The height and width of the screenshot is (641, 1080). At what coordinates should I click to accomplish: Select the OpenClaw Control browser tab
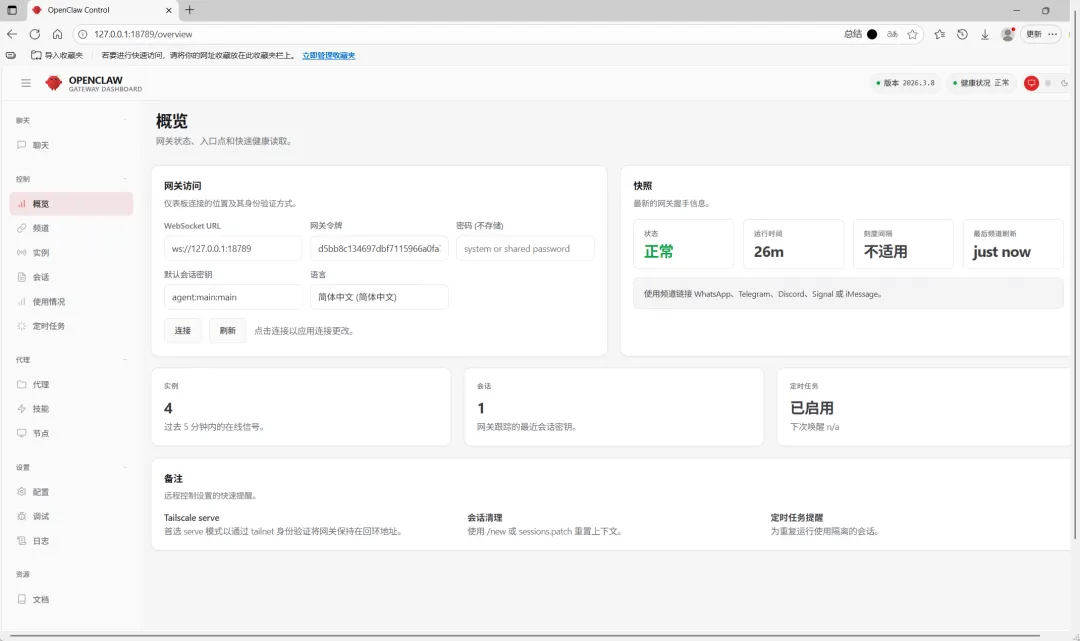click(x=102, y=10)
